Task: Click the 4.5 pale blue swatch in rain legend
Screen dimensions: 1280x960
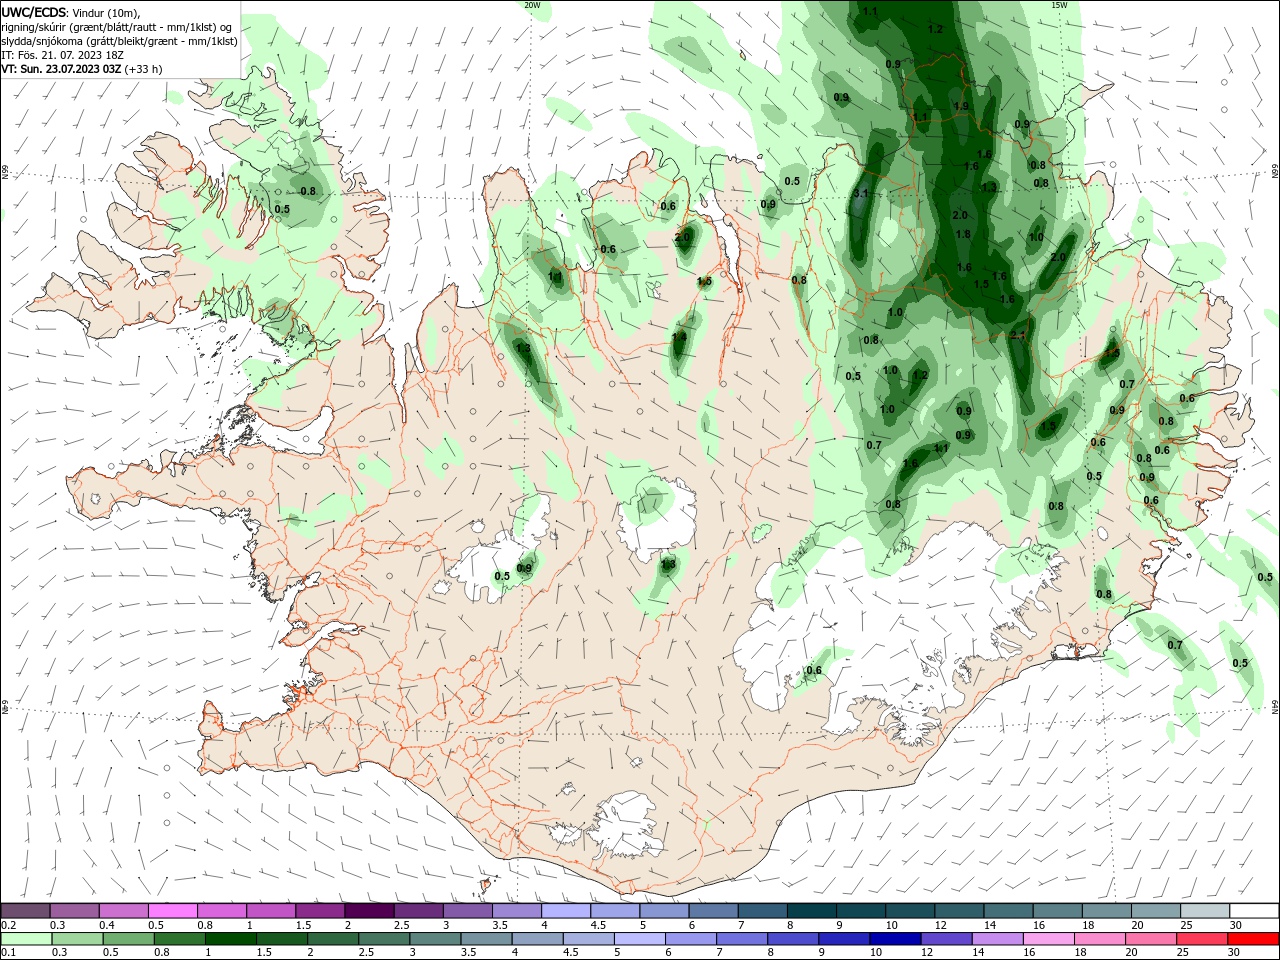Action: [587, 939]
